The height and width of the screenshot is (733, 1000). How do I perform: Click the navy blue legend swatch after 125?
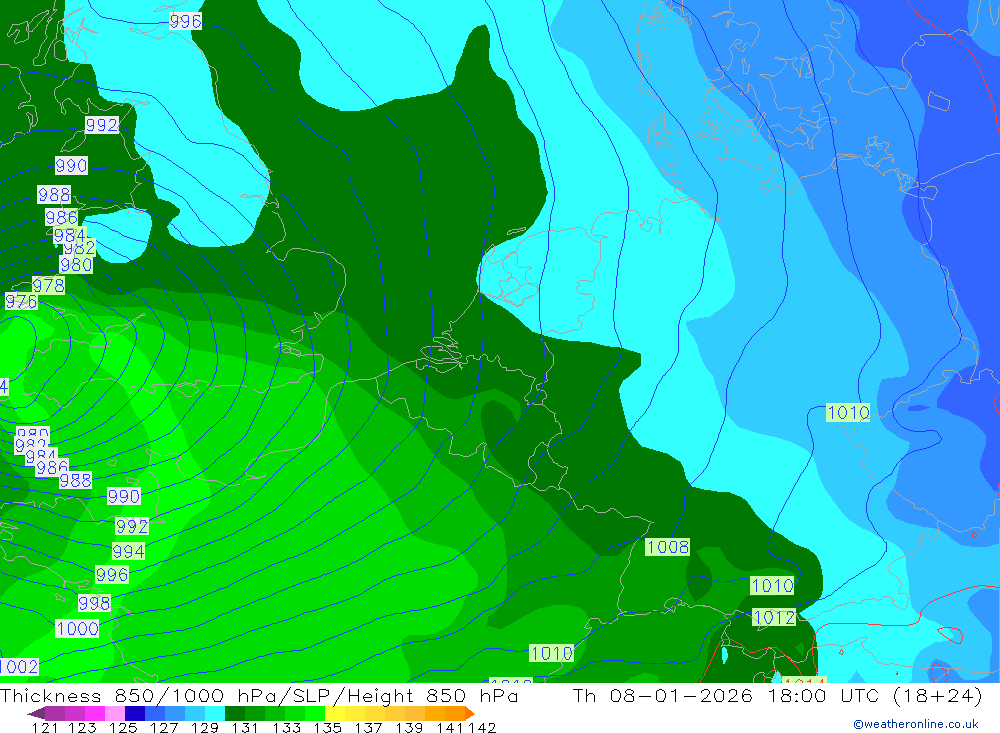135,713
